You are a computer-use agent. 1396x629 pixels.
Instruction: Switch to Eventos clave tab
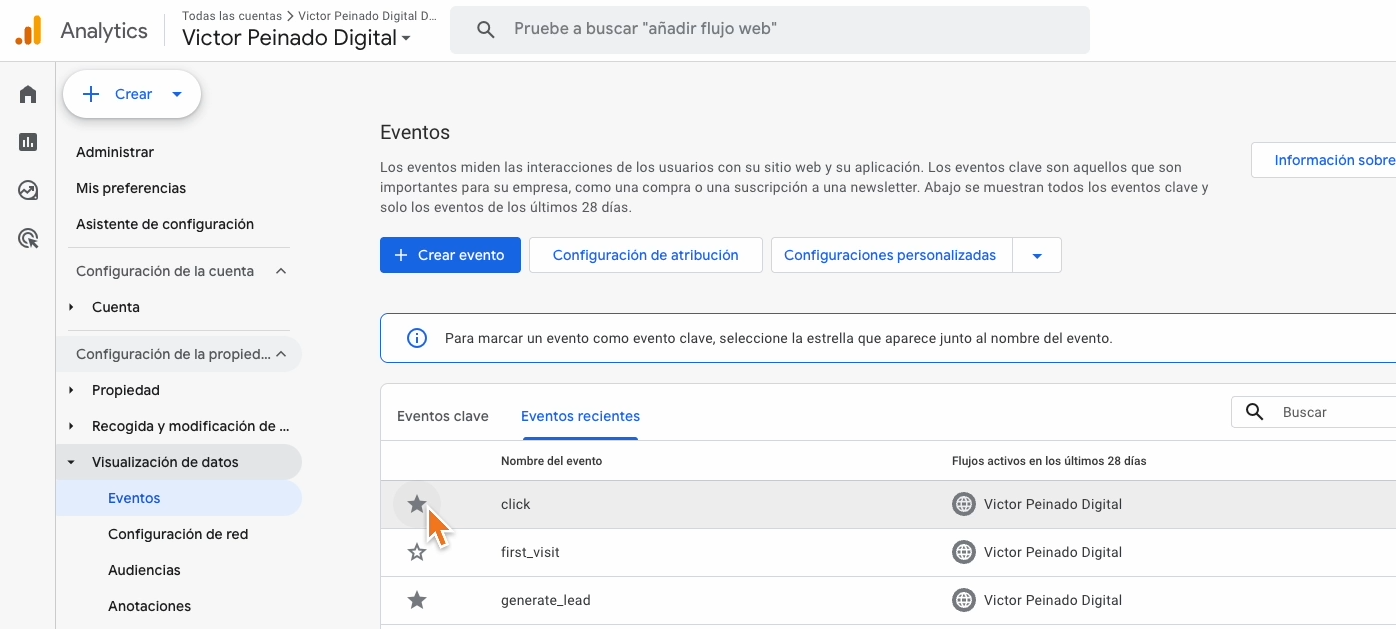click(x=442, y=416)
